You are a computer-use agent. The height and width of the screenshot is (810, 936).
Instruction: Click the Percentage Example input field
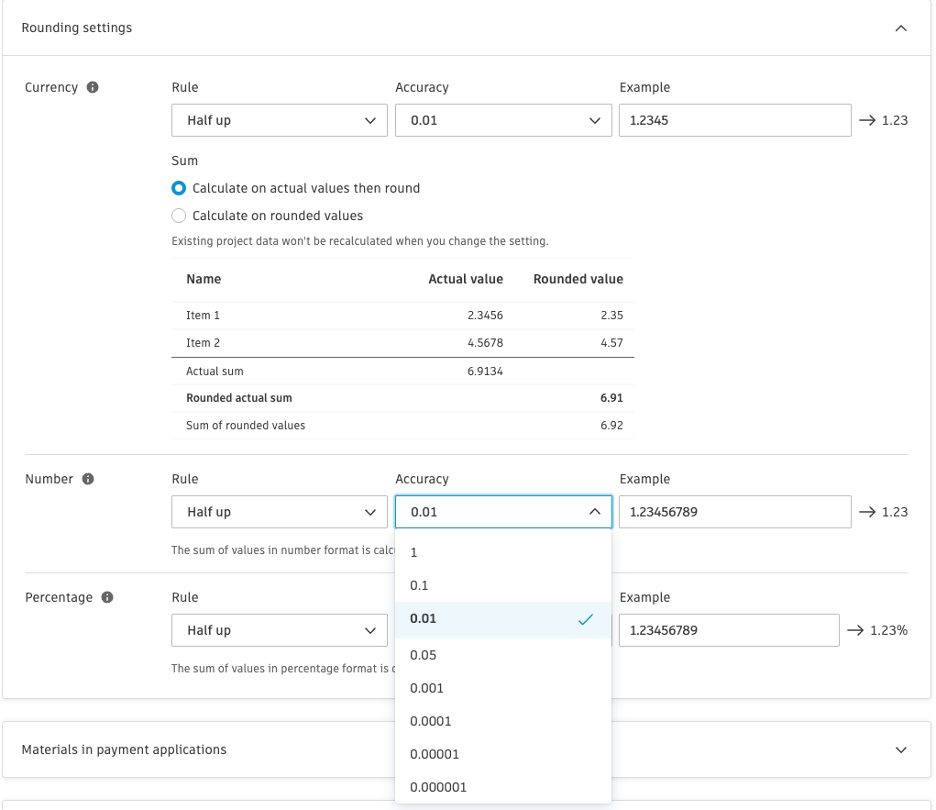728,630
